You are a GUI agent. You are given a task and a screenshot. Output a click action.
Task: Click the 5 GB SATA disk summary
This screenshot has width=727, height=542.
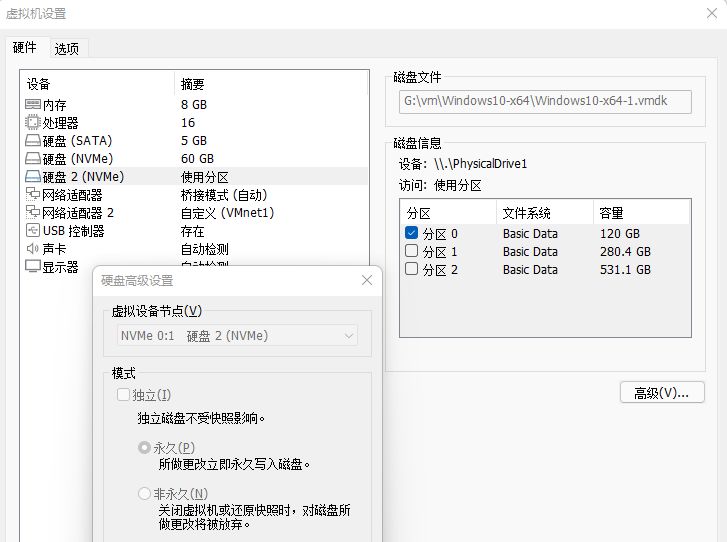point(194,141)
